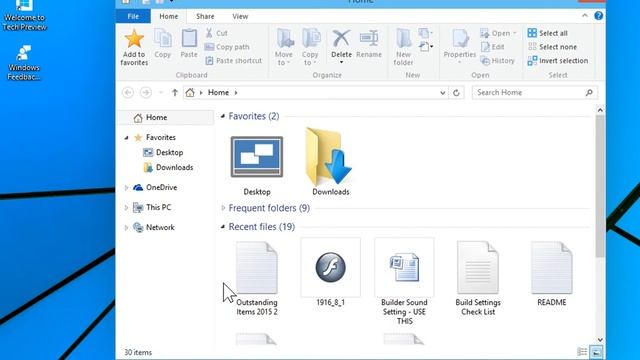The image size is (640, 360).
Task: Collapse the ribbon with chevron
Action: (x=584, y=16)
